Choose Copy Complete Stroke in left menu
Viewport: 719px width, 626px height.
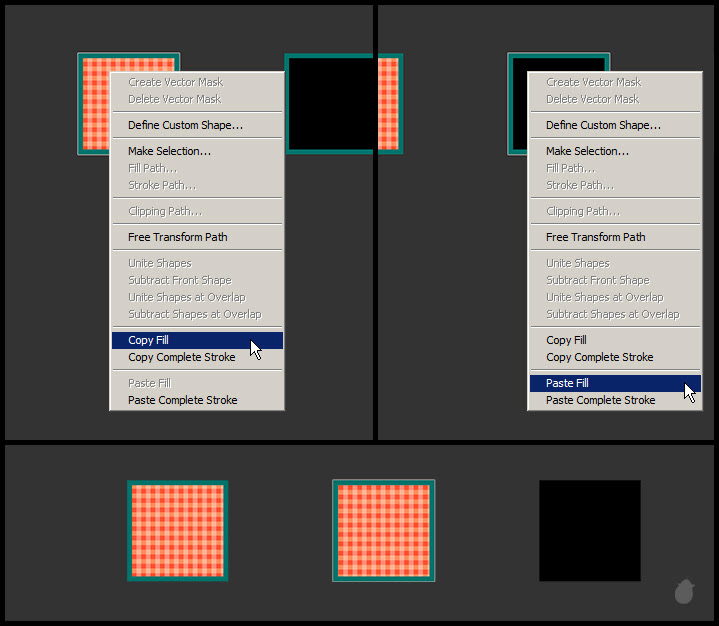pyautogui.click(x=197, y=357)
